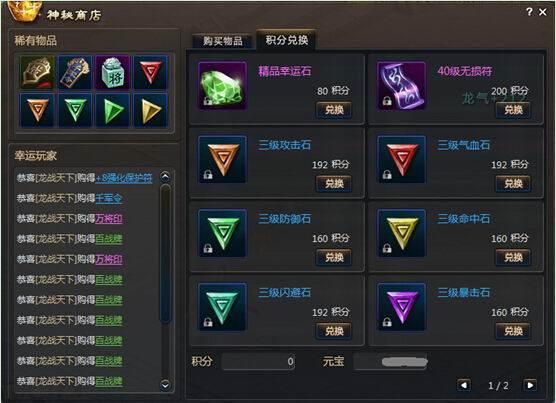The height and width of the screenshot is (403, 556).
Task: Open the 积分兑换 tab
Action: pos(287,40)
